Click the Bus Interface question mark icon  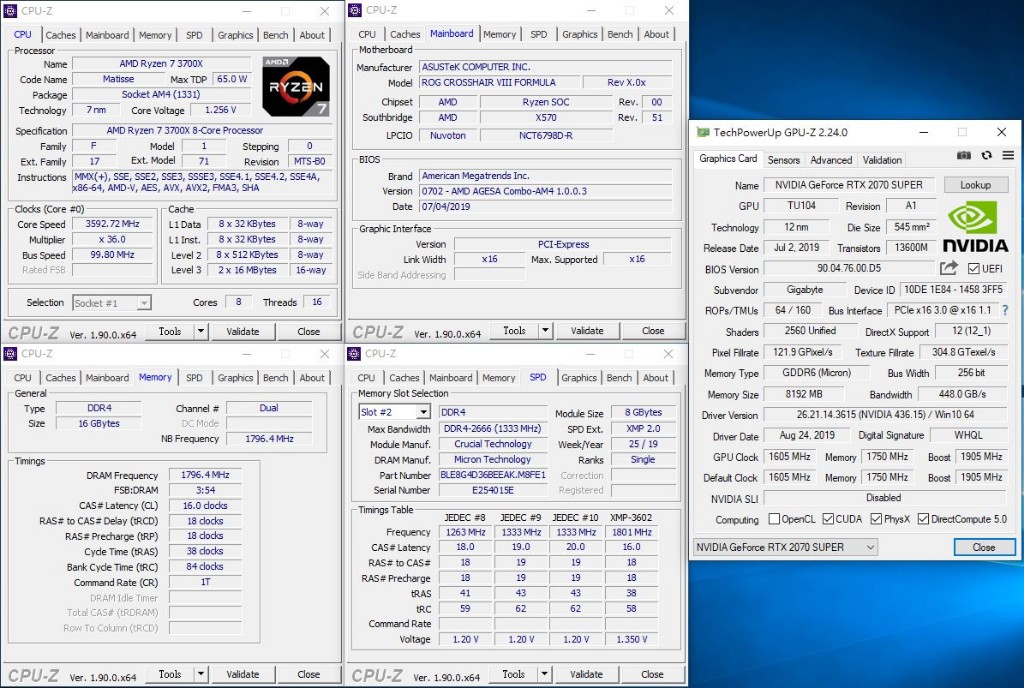(x=1004, y=310)
